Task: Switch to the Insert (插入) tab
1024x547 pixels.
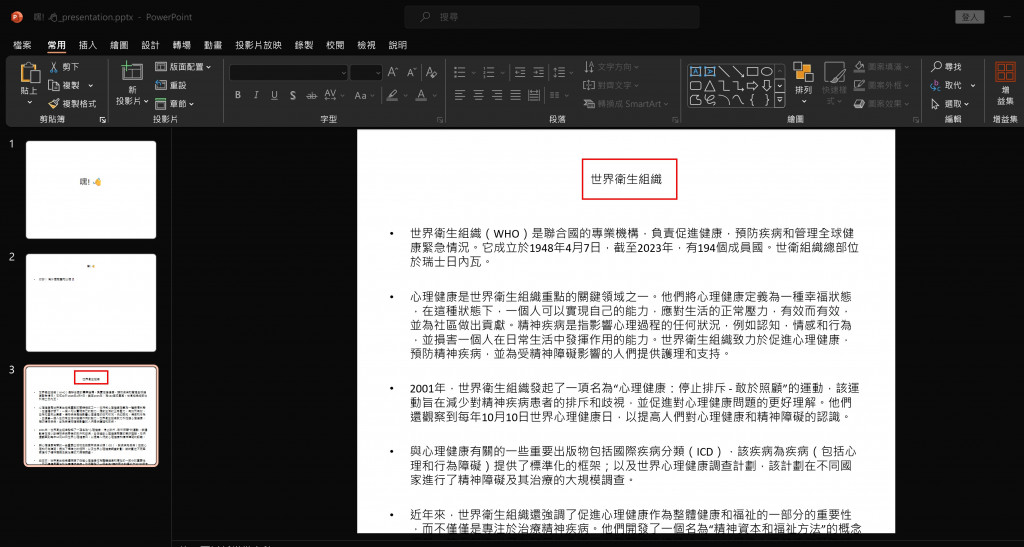Action: coord(88,45)
